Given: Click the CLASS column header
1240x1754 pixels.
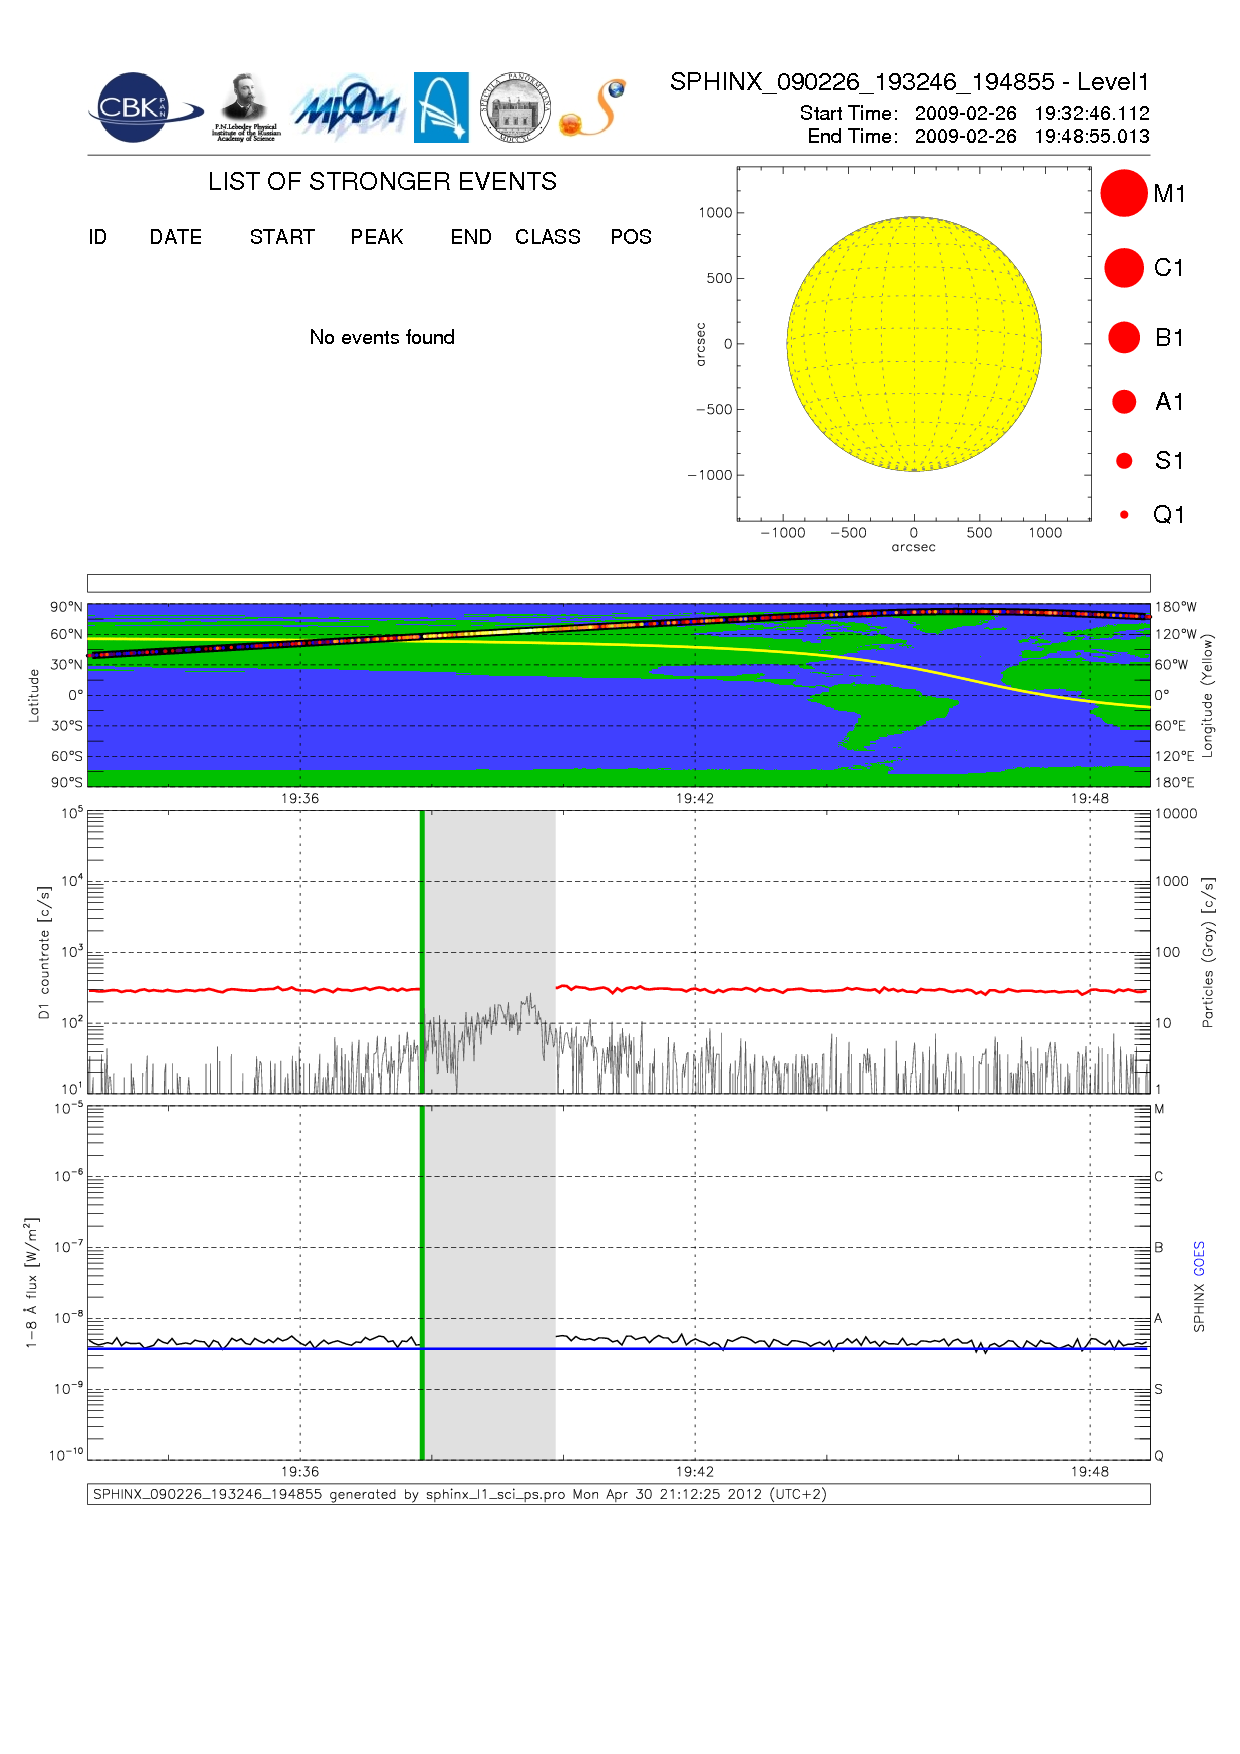Looking at the screenshot, I should [x=547, y=237].
